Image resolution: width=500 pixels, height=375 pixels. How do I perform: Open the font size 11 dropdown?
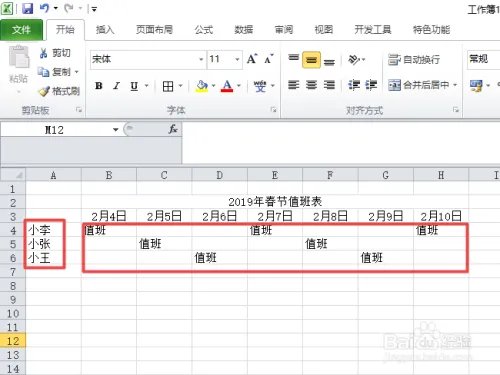pyautogui.click(x=237, y=59)
